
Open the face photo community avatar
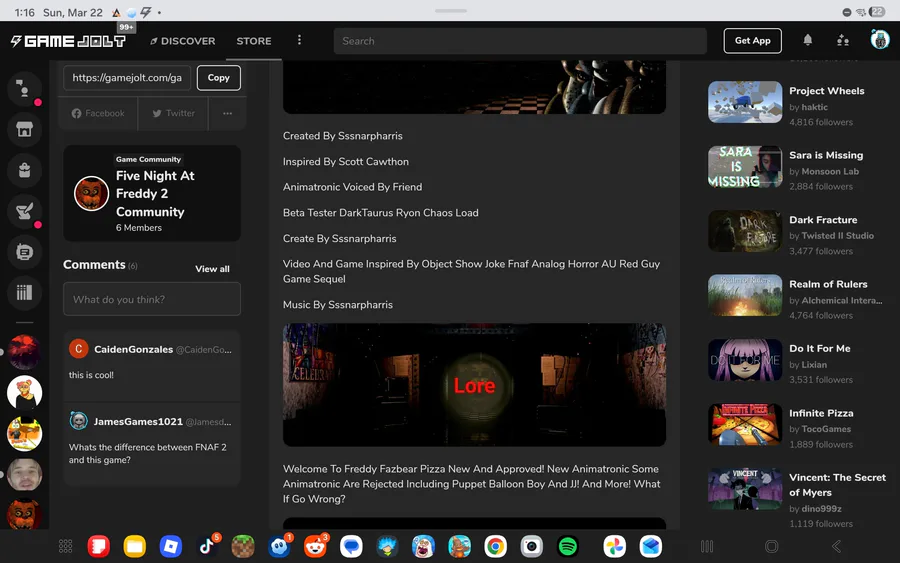25,475
